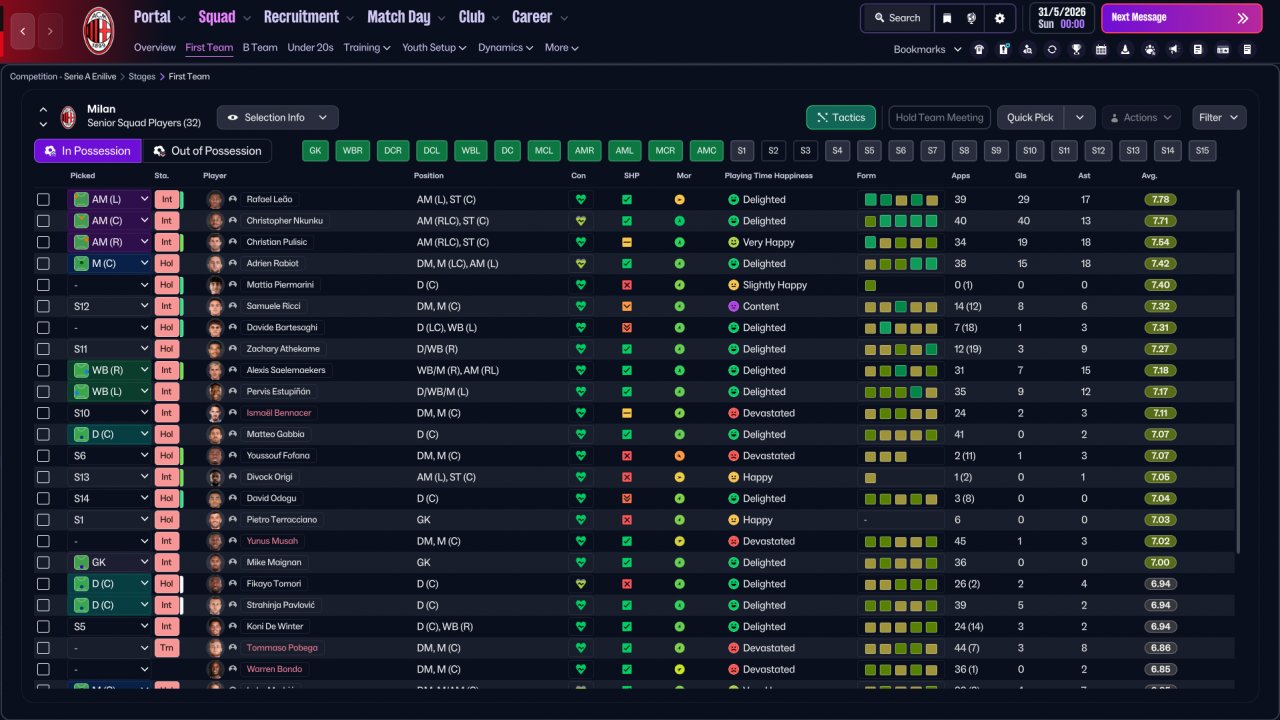Click the Search field
The height and width of the screenshot is (720, 1280).
tap(897, 18)
